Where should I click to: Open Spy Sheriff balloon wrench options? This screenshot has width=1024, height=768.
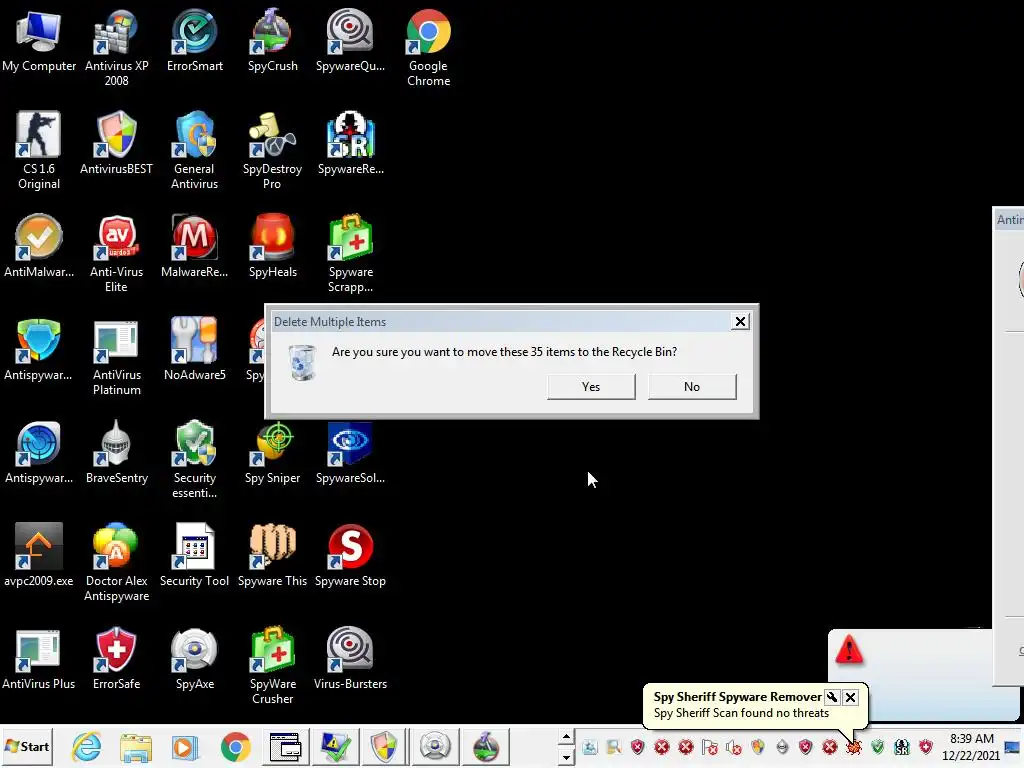click(832, 697)
